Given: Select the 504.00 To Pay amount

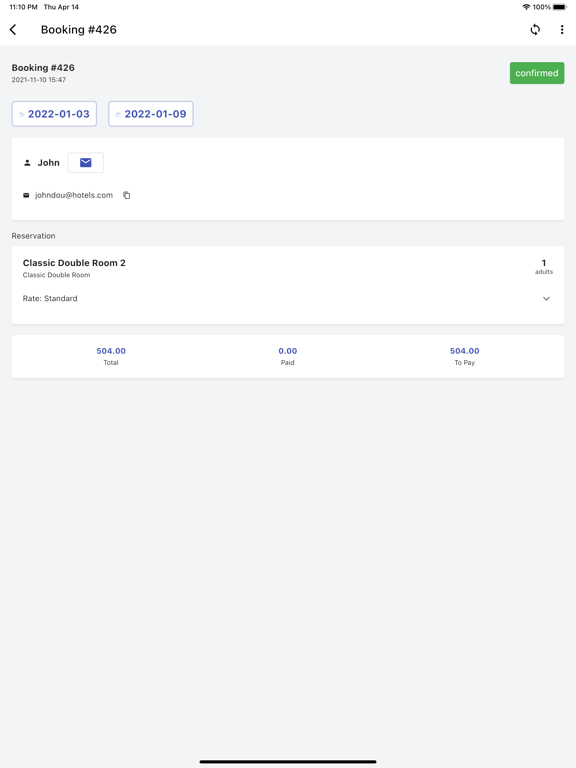Looking at the screenshot, I should point(464,351).
